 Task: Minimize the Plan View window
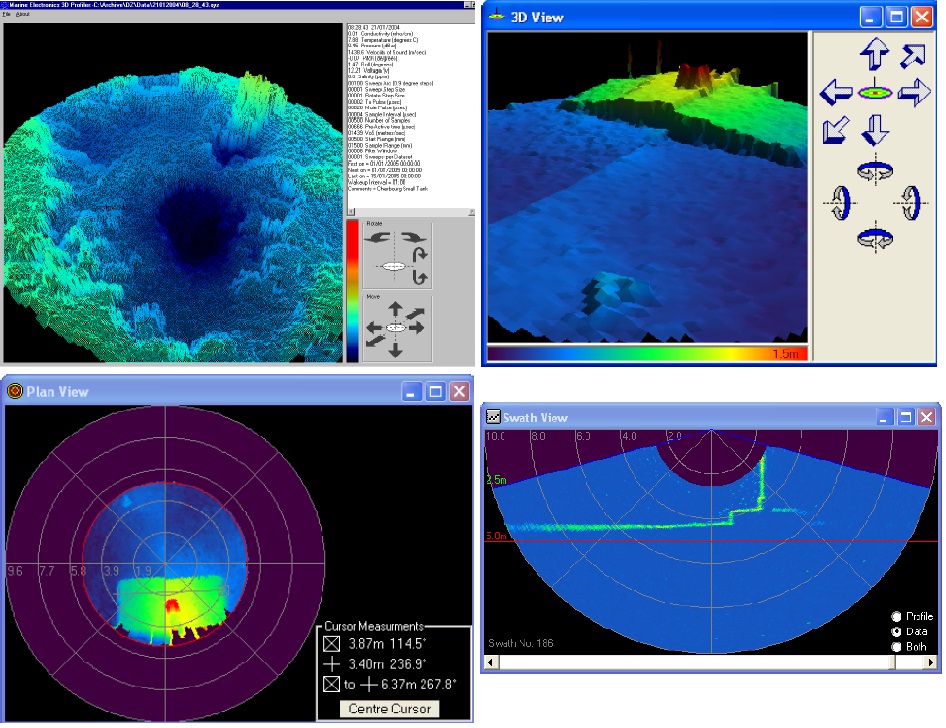411,391
